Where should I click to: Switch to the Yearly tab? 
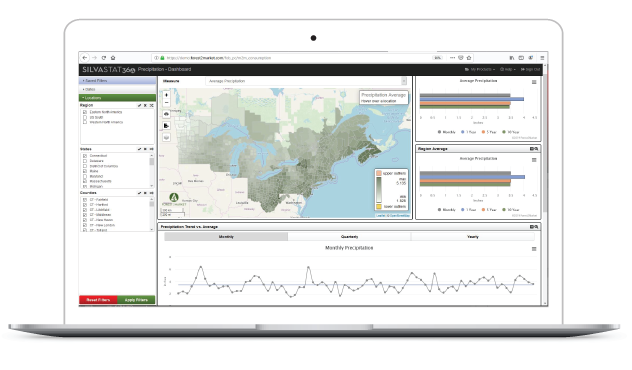pos(473,237)
